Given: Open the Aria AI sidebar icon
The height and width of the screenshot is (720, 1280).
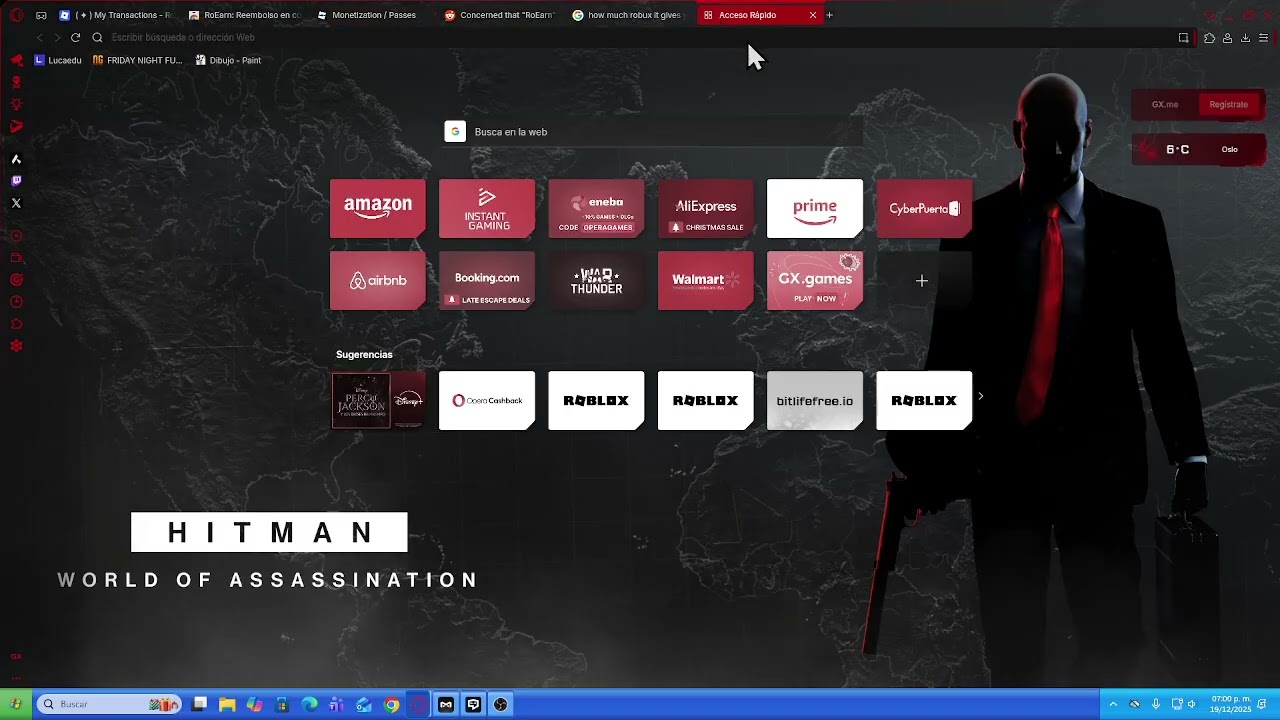Looking at the screenshot, I should tap(16, 159).
